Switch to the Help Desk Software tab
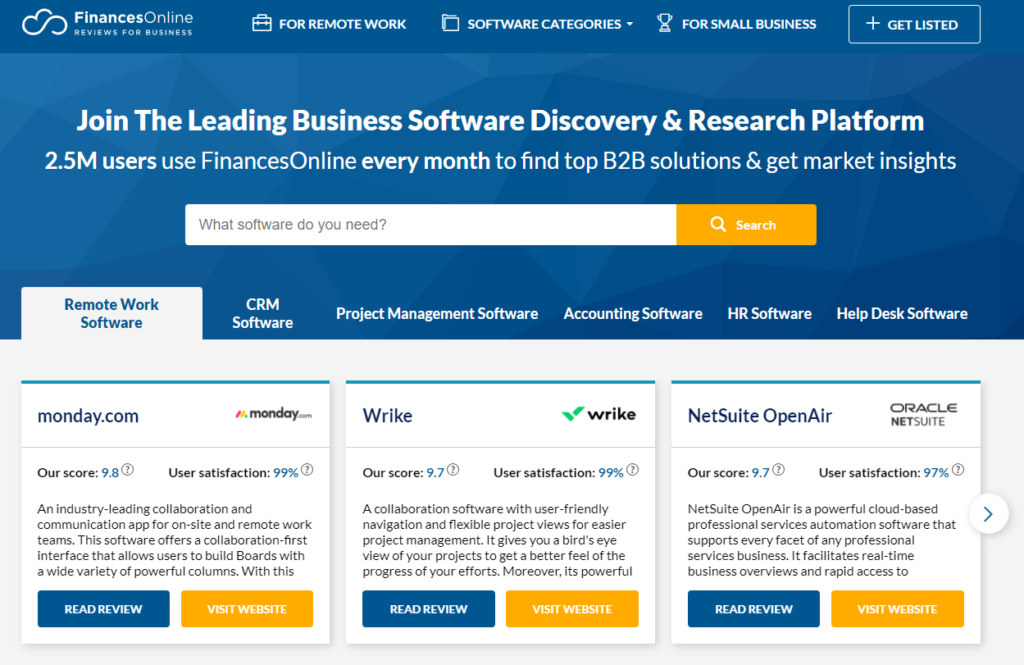Viewport: 1024px width, 665px height. (901, 314)
